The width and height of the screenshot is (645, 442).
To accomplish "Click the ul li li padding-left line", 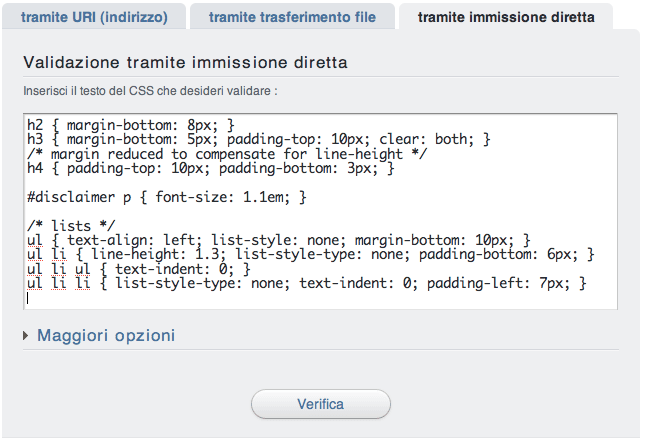I will point(306,283).
